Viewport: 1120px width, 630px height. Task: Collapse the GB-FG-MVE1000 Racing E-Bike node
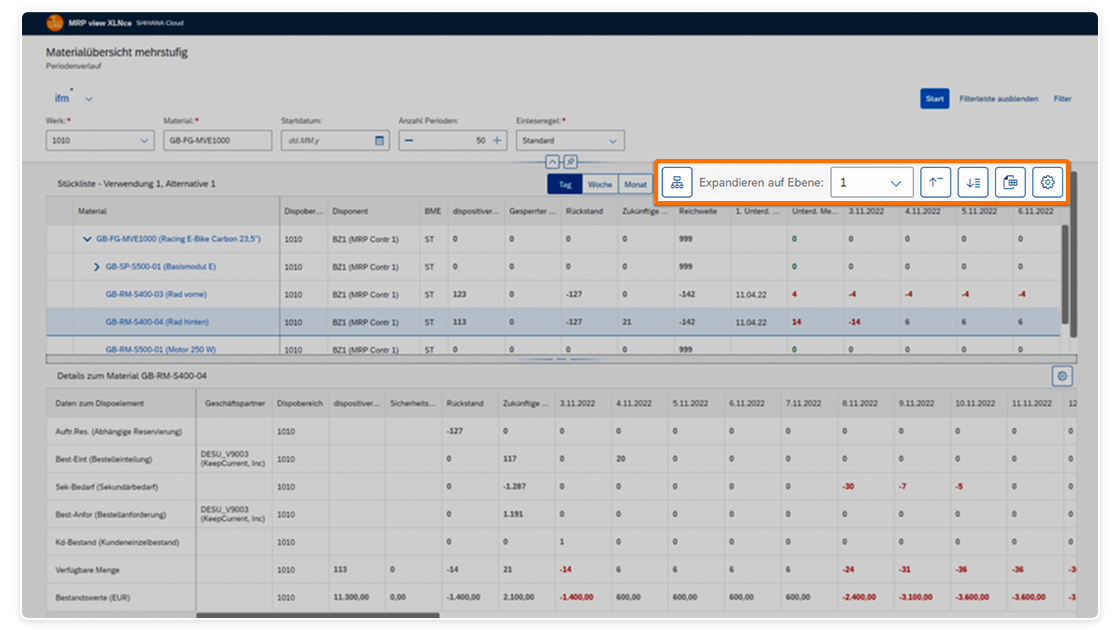[x=87, y=239]
